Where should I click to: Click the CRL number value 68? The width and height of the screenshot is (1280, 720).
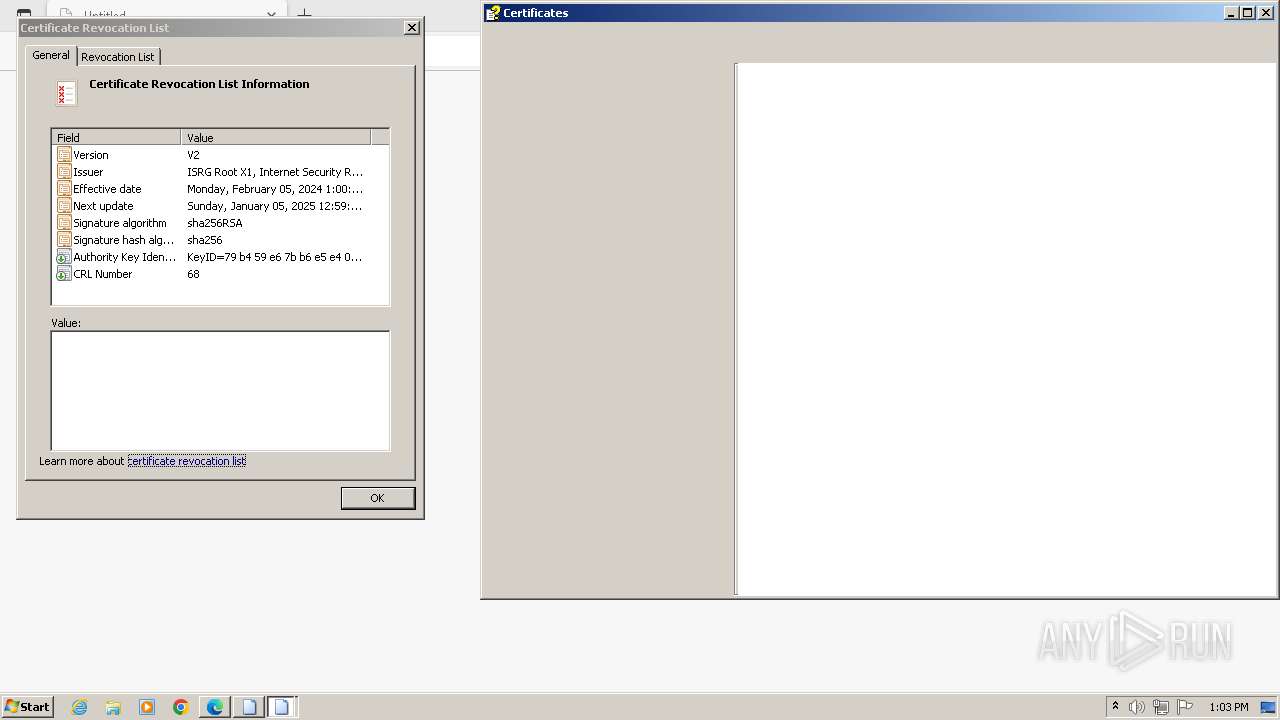click(193, 274)
